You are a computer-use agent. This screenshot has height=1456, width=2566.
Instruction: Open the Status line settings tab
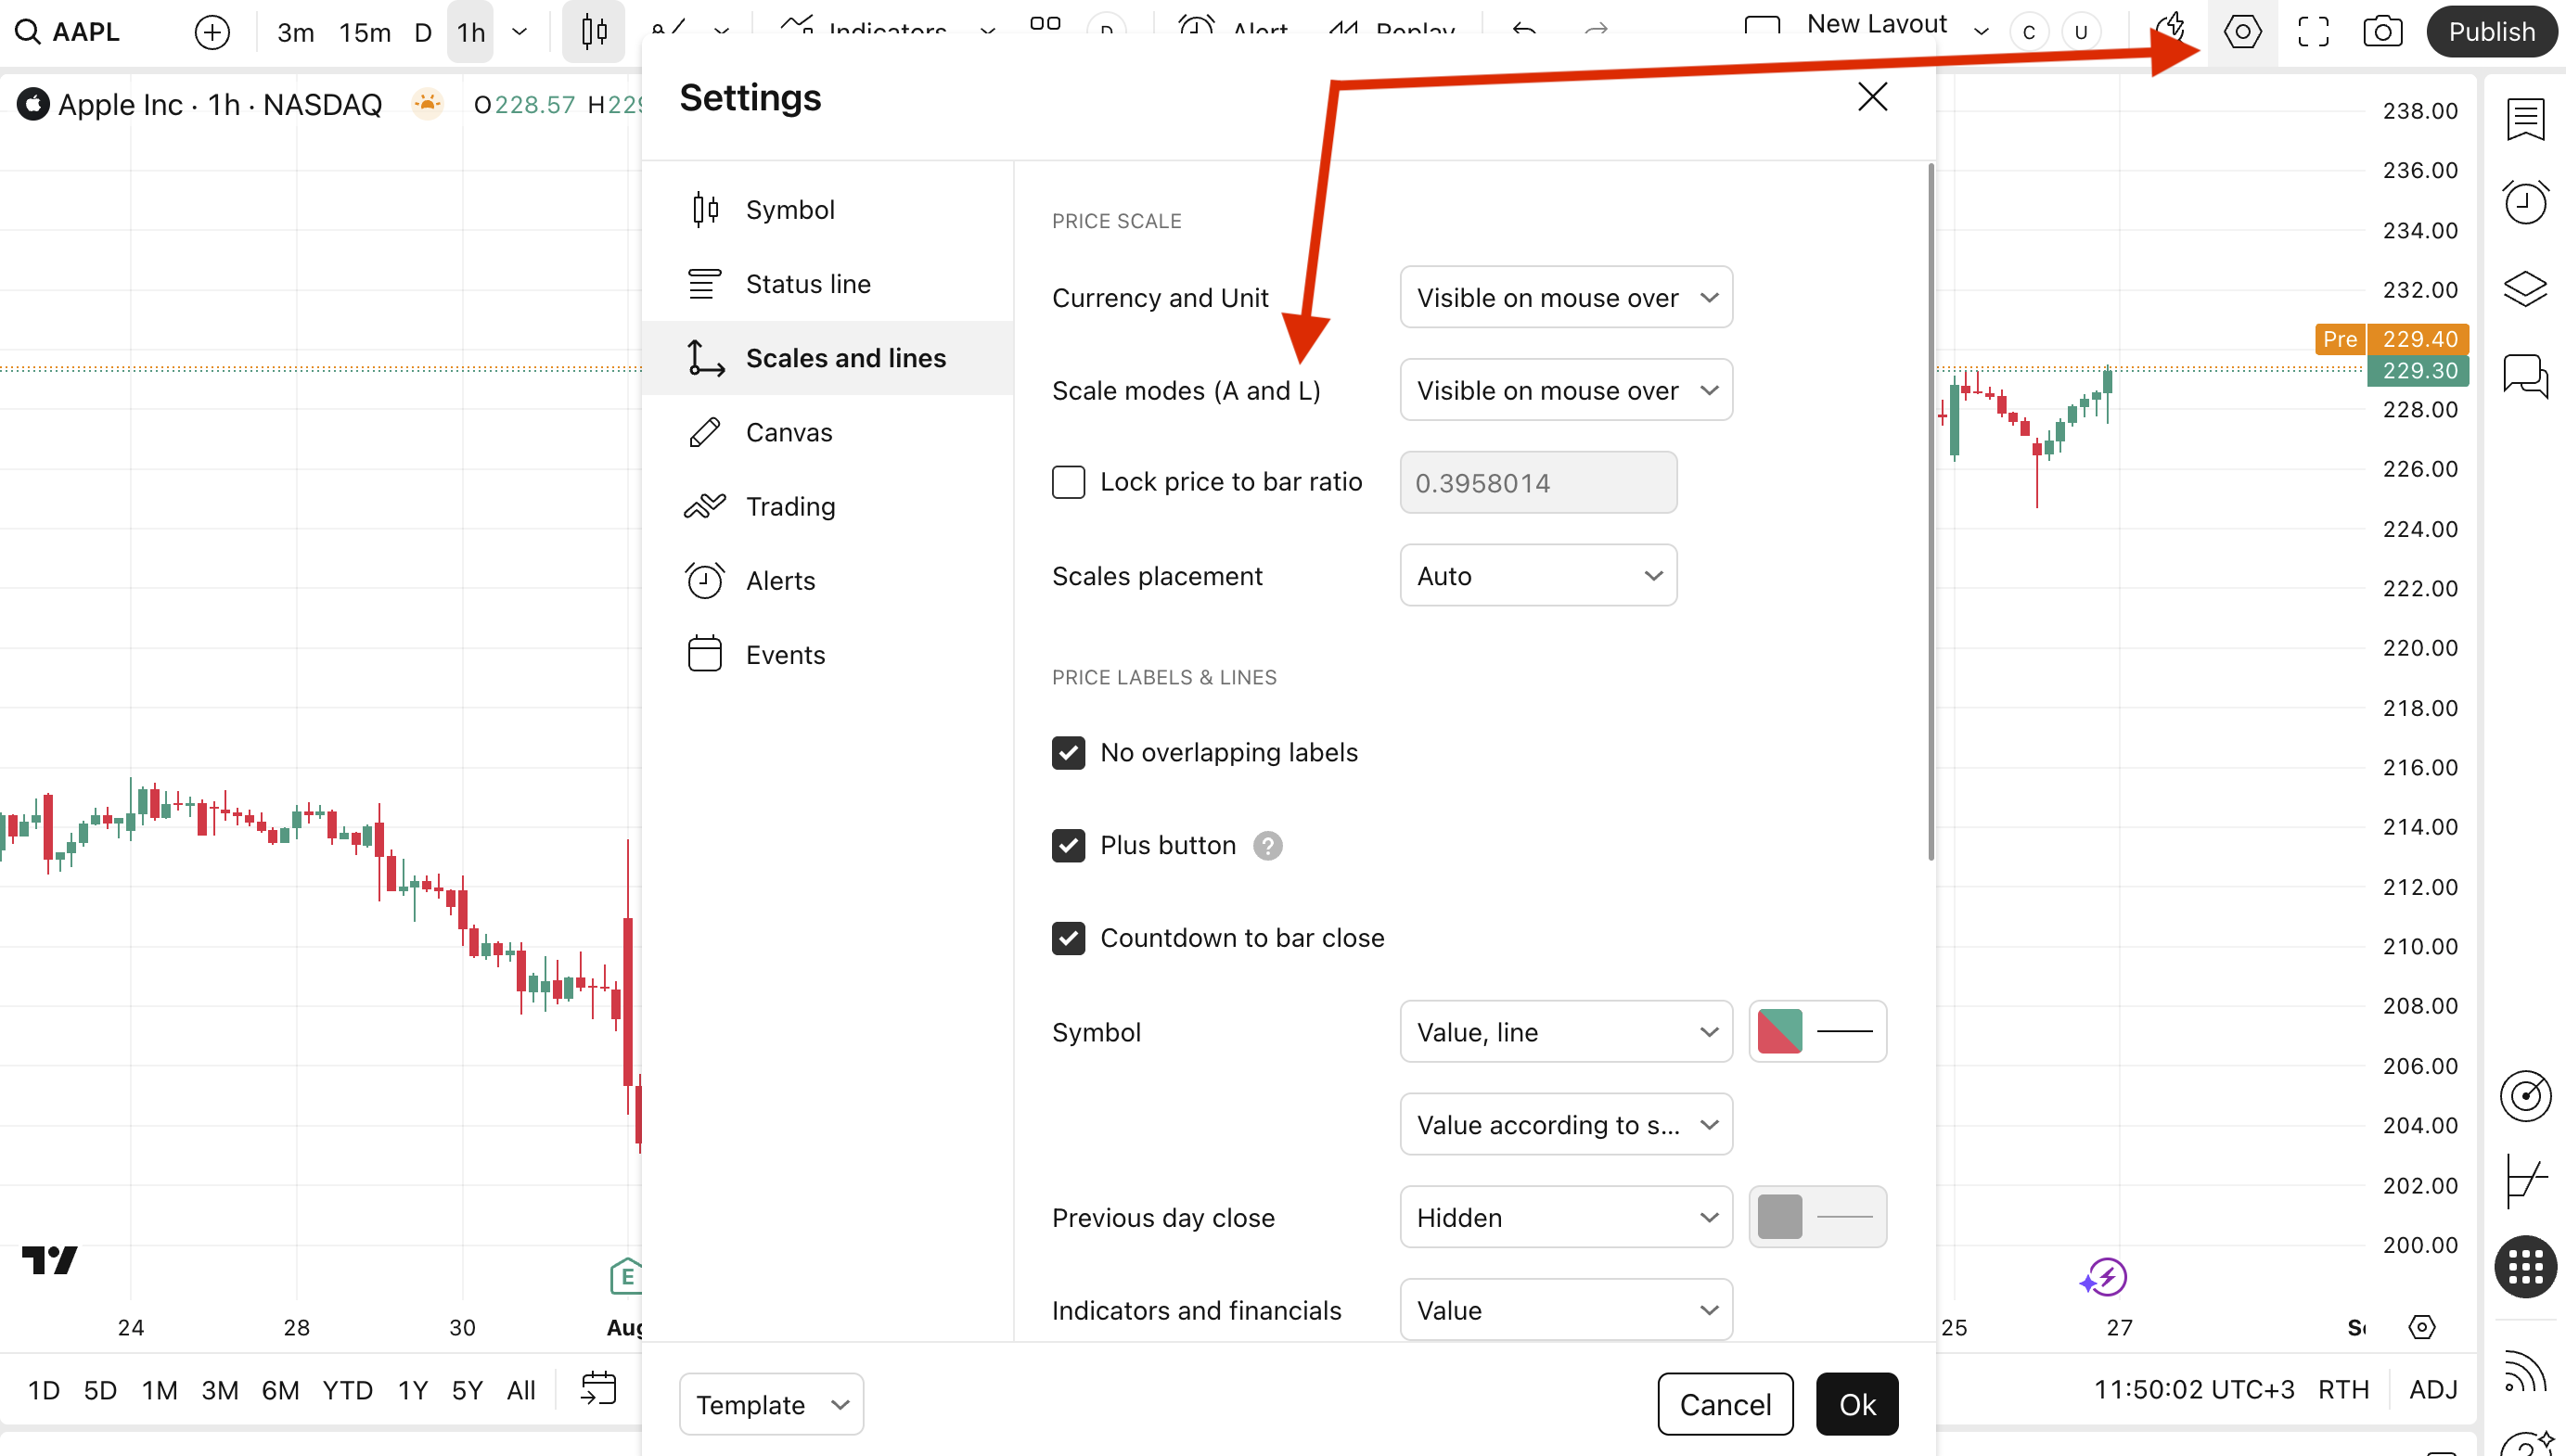(x=807, y=284)
